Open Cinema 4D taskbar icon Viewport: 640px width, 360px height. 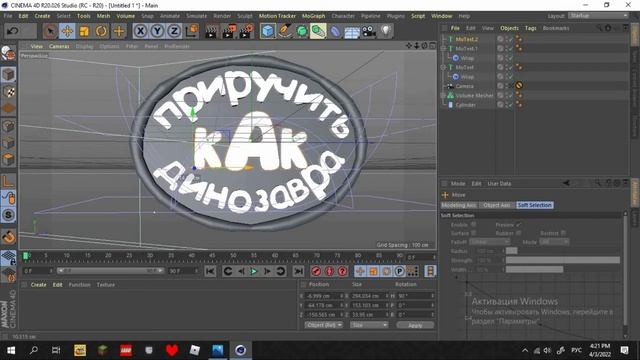click(x=240, y=350)
